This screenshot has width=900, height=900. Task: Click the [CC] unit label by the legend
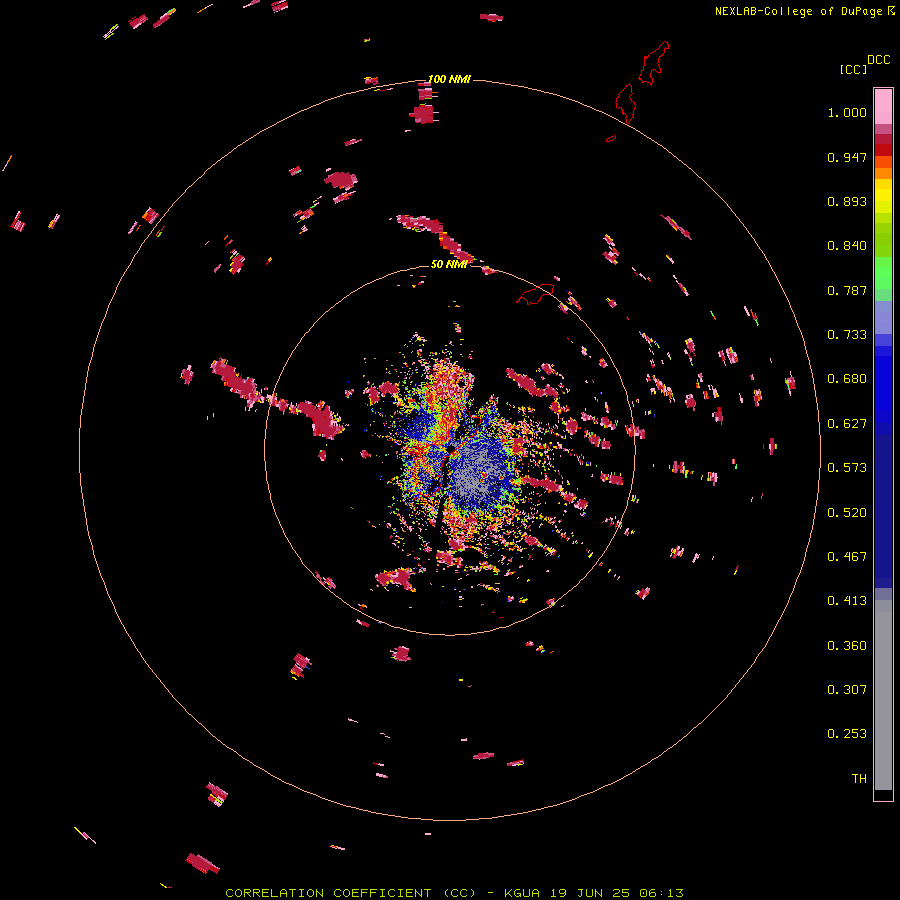click(x=853, y=69)
